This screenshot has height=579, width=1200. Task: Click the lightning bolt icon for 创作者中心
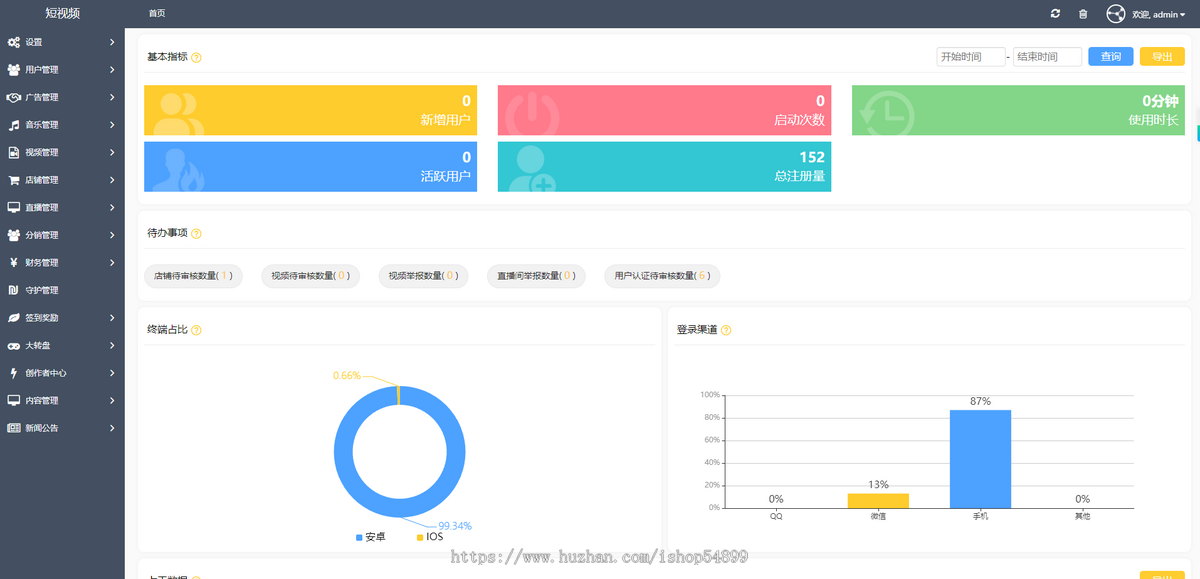click(14, 373)
